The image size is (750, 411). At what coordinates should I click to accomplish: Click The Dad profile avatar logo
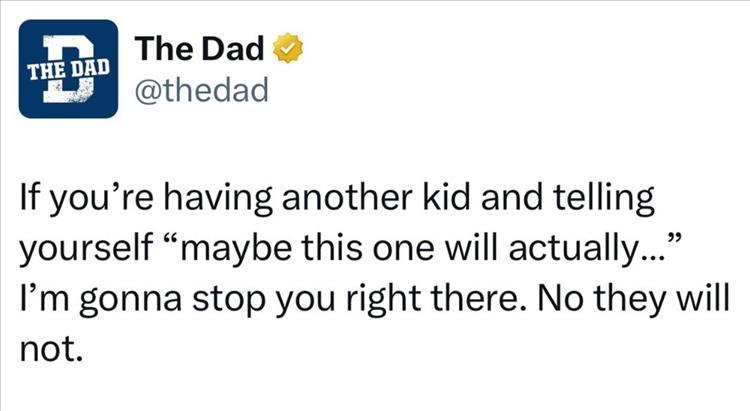(x=68, y=67)
